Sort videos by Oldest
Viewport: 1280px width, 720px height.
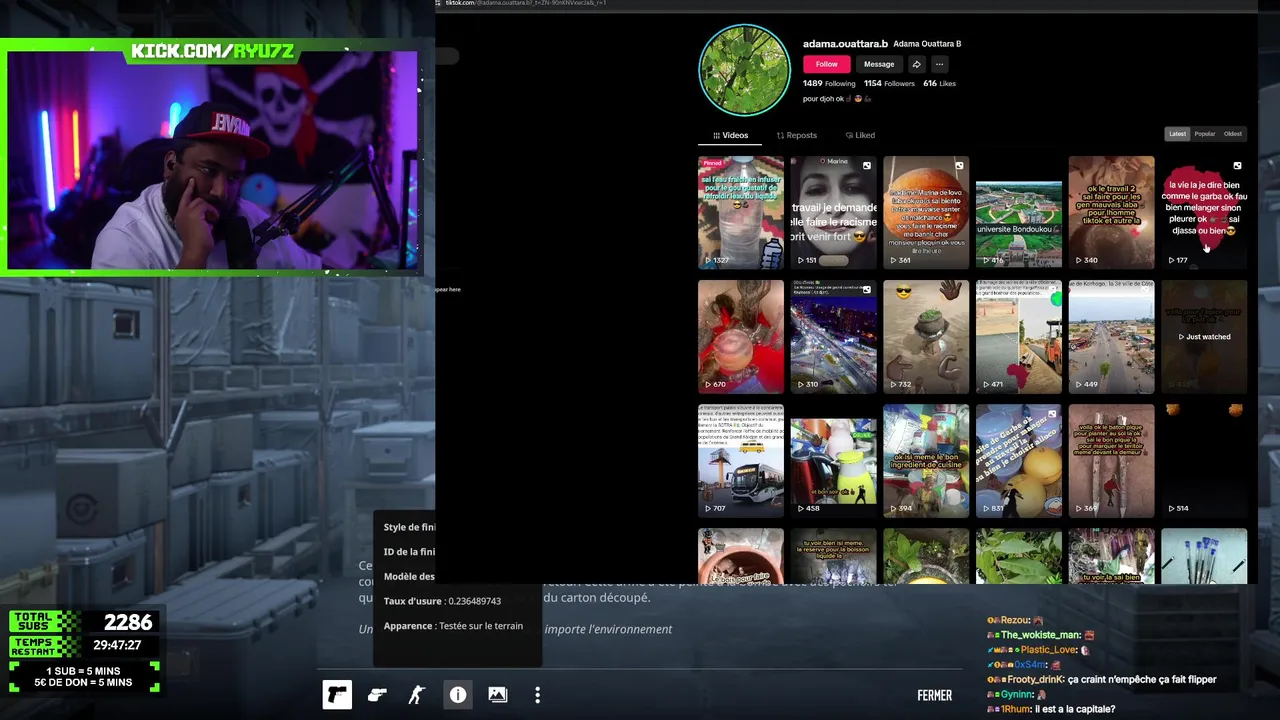pyautogui.click(x=1233, y=134)
